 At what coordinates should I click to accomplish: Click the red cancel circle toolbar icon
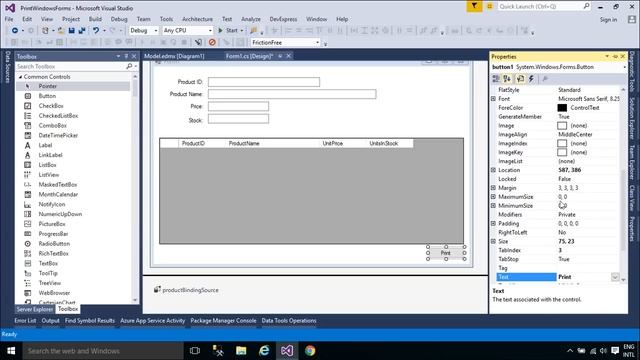coord(212,42)
